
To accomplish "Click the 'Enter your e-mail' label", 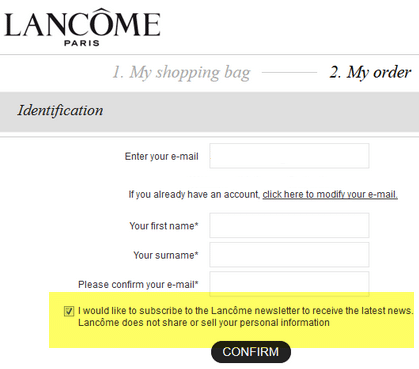I will tap(162, 156).
